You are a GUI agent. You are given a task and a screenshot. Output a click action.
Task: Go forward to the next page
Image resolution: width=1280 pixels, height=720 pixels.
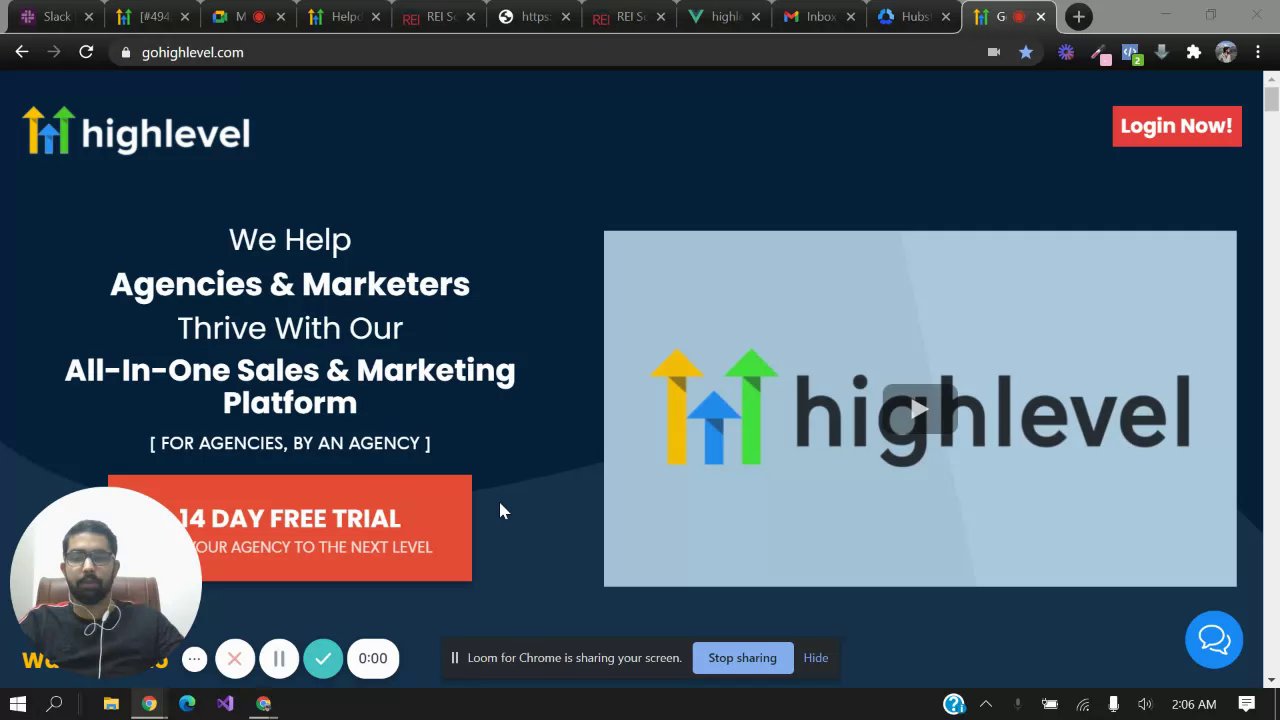point(54,52)
